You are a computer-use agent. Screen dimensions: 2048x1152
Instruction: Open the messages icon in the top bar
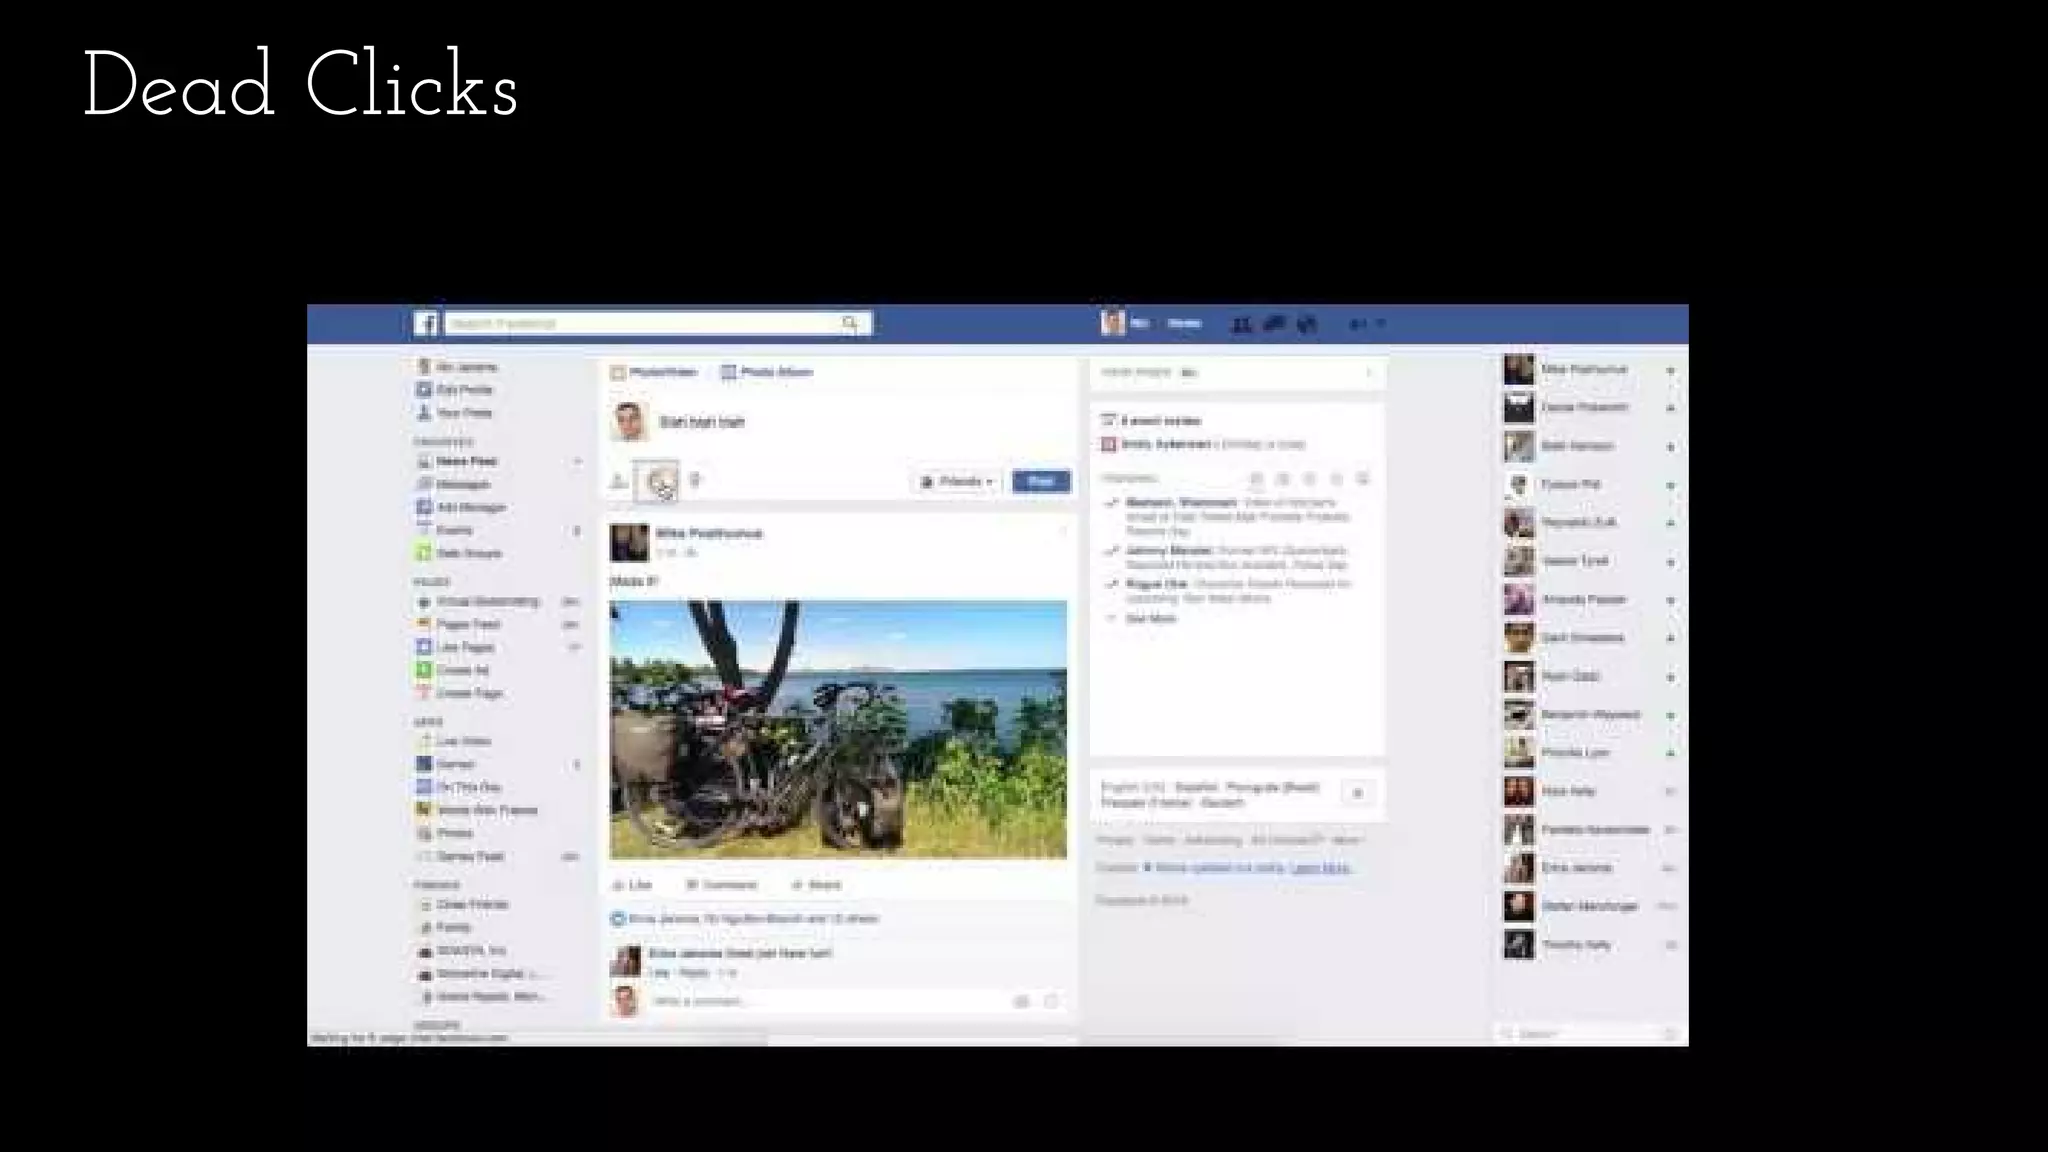(1274, 324)
